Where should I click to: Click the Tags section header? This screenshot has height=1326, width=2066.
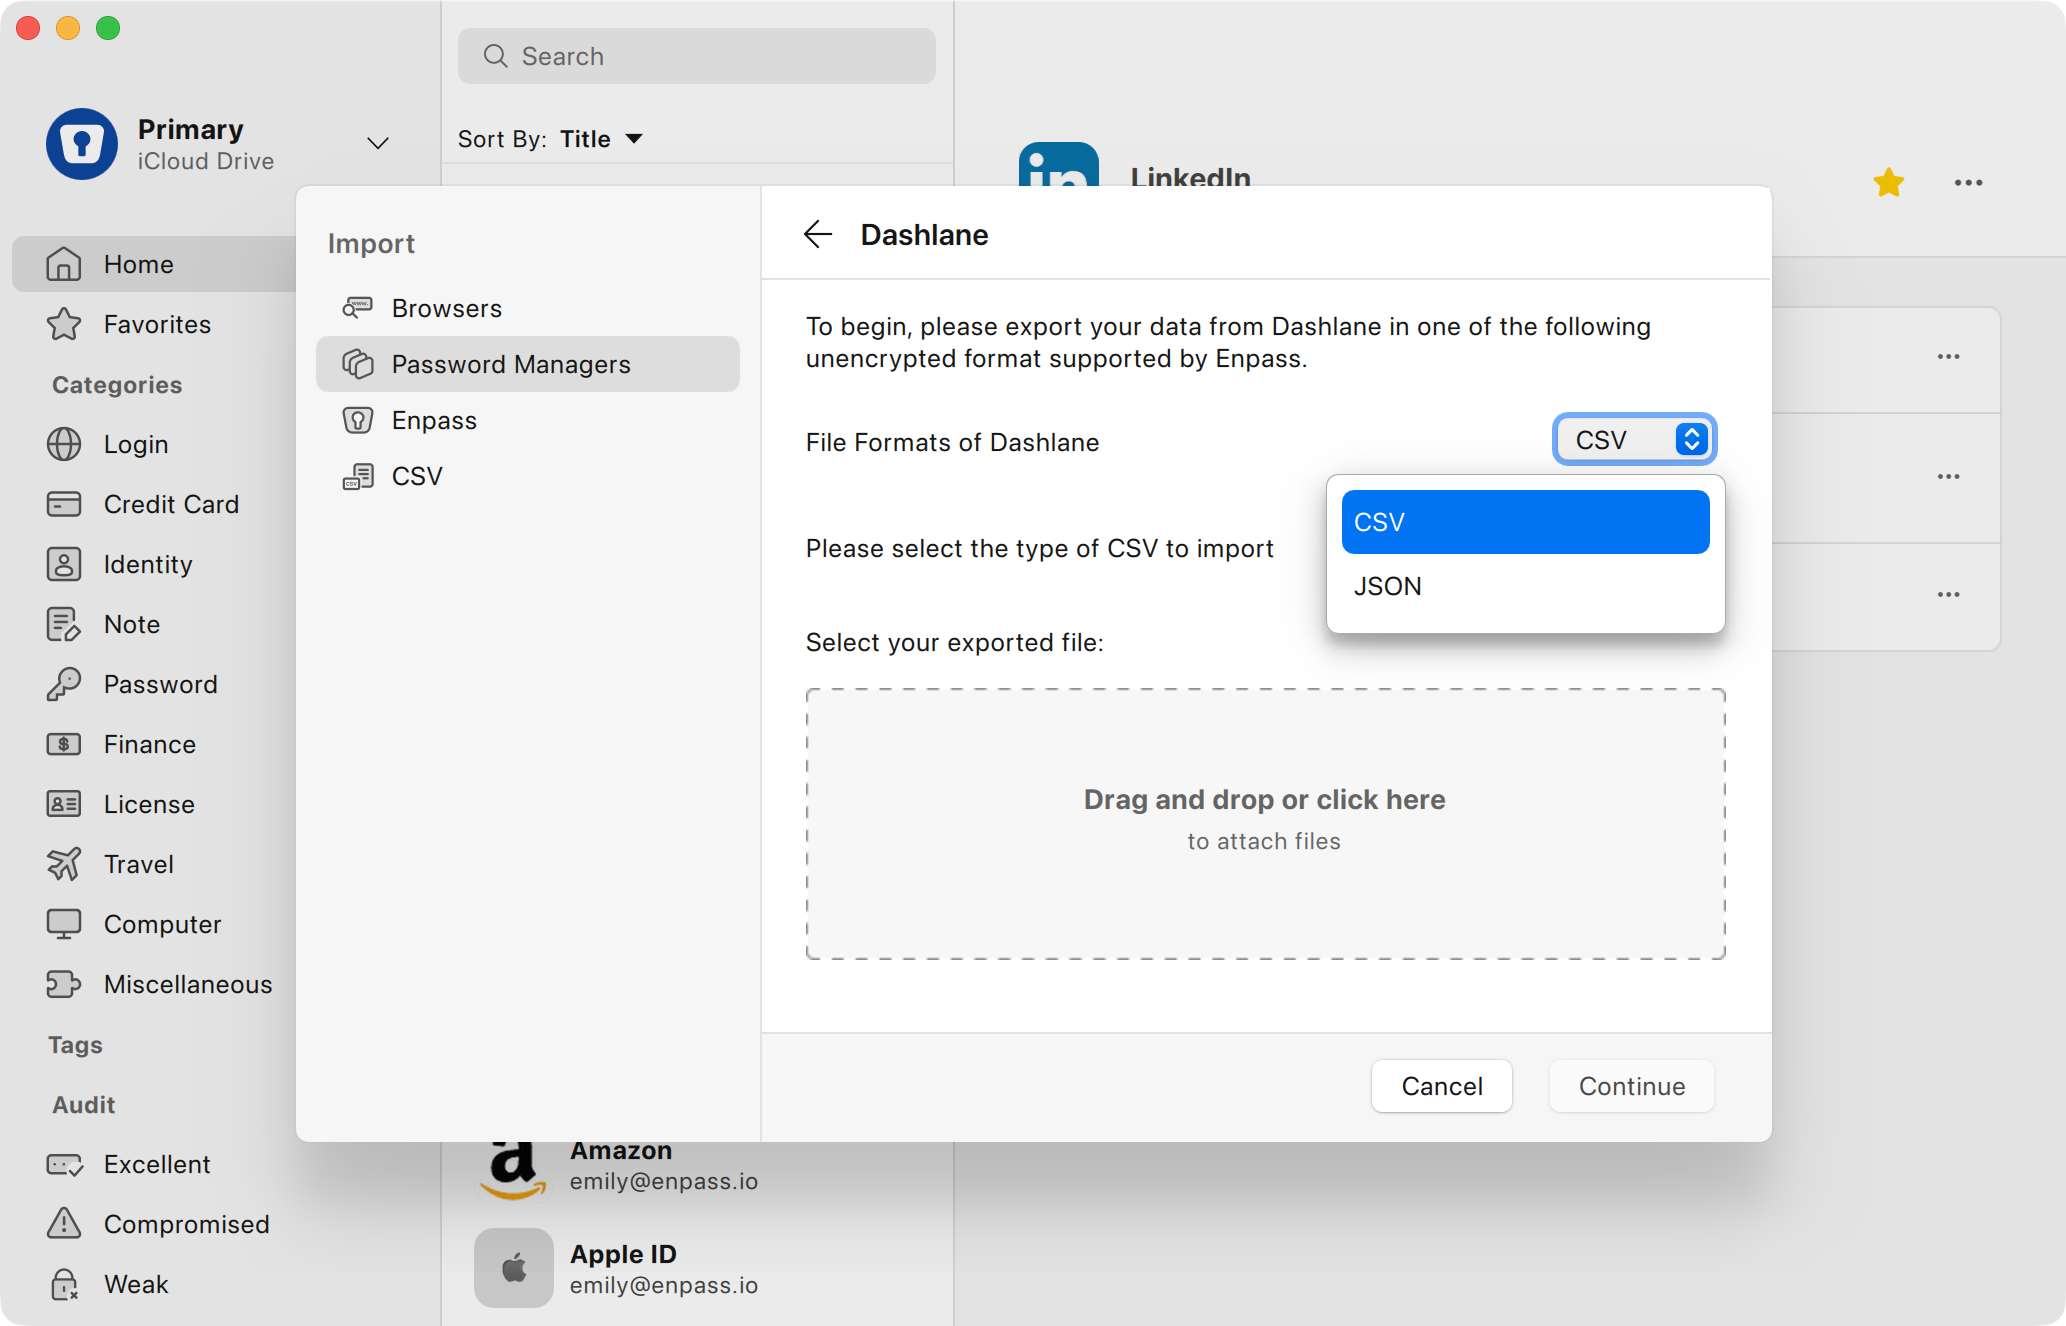pyautogui.click(x=75, y=1045)
